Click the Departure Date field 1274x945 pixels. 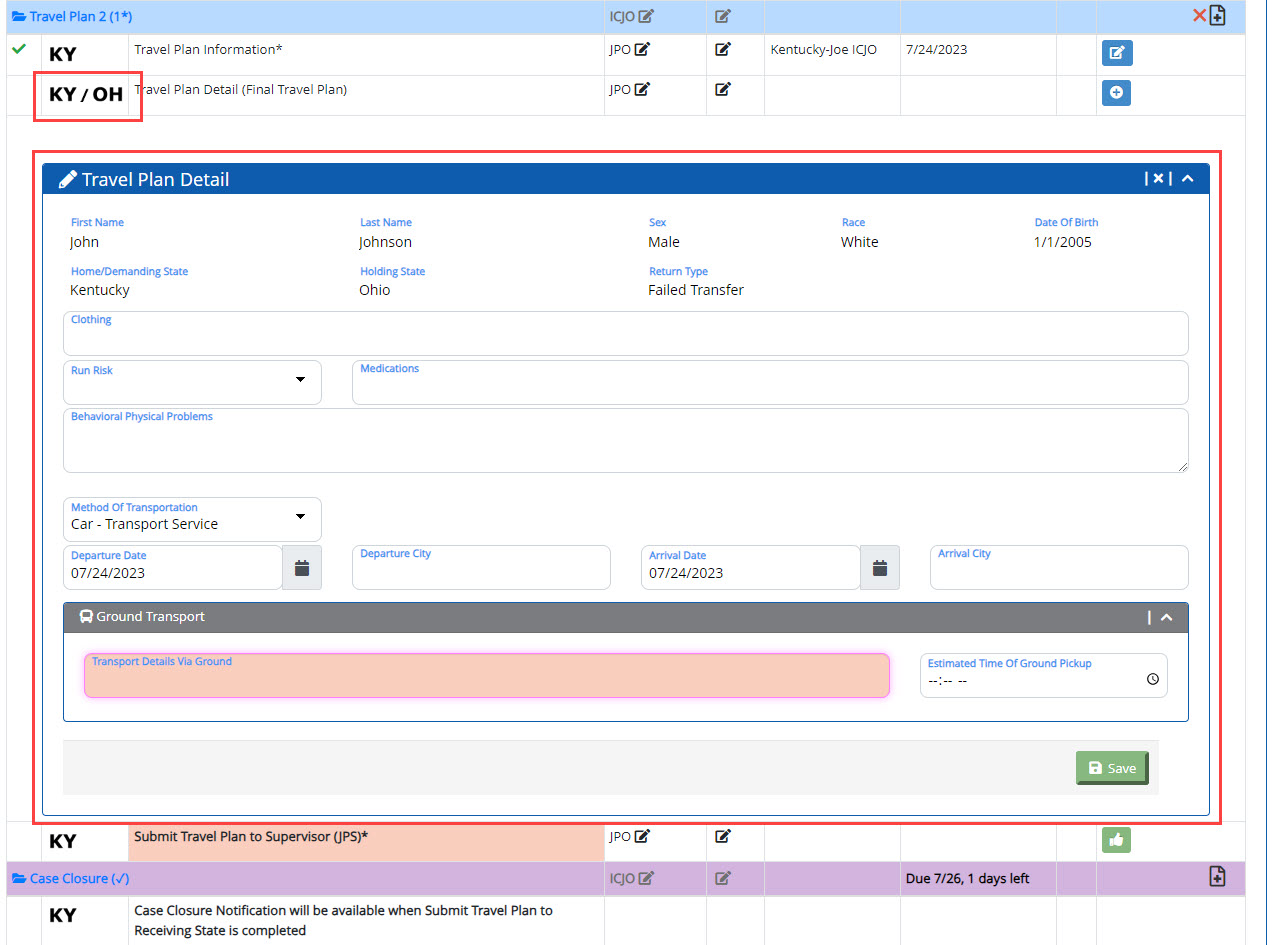172,567
